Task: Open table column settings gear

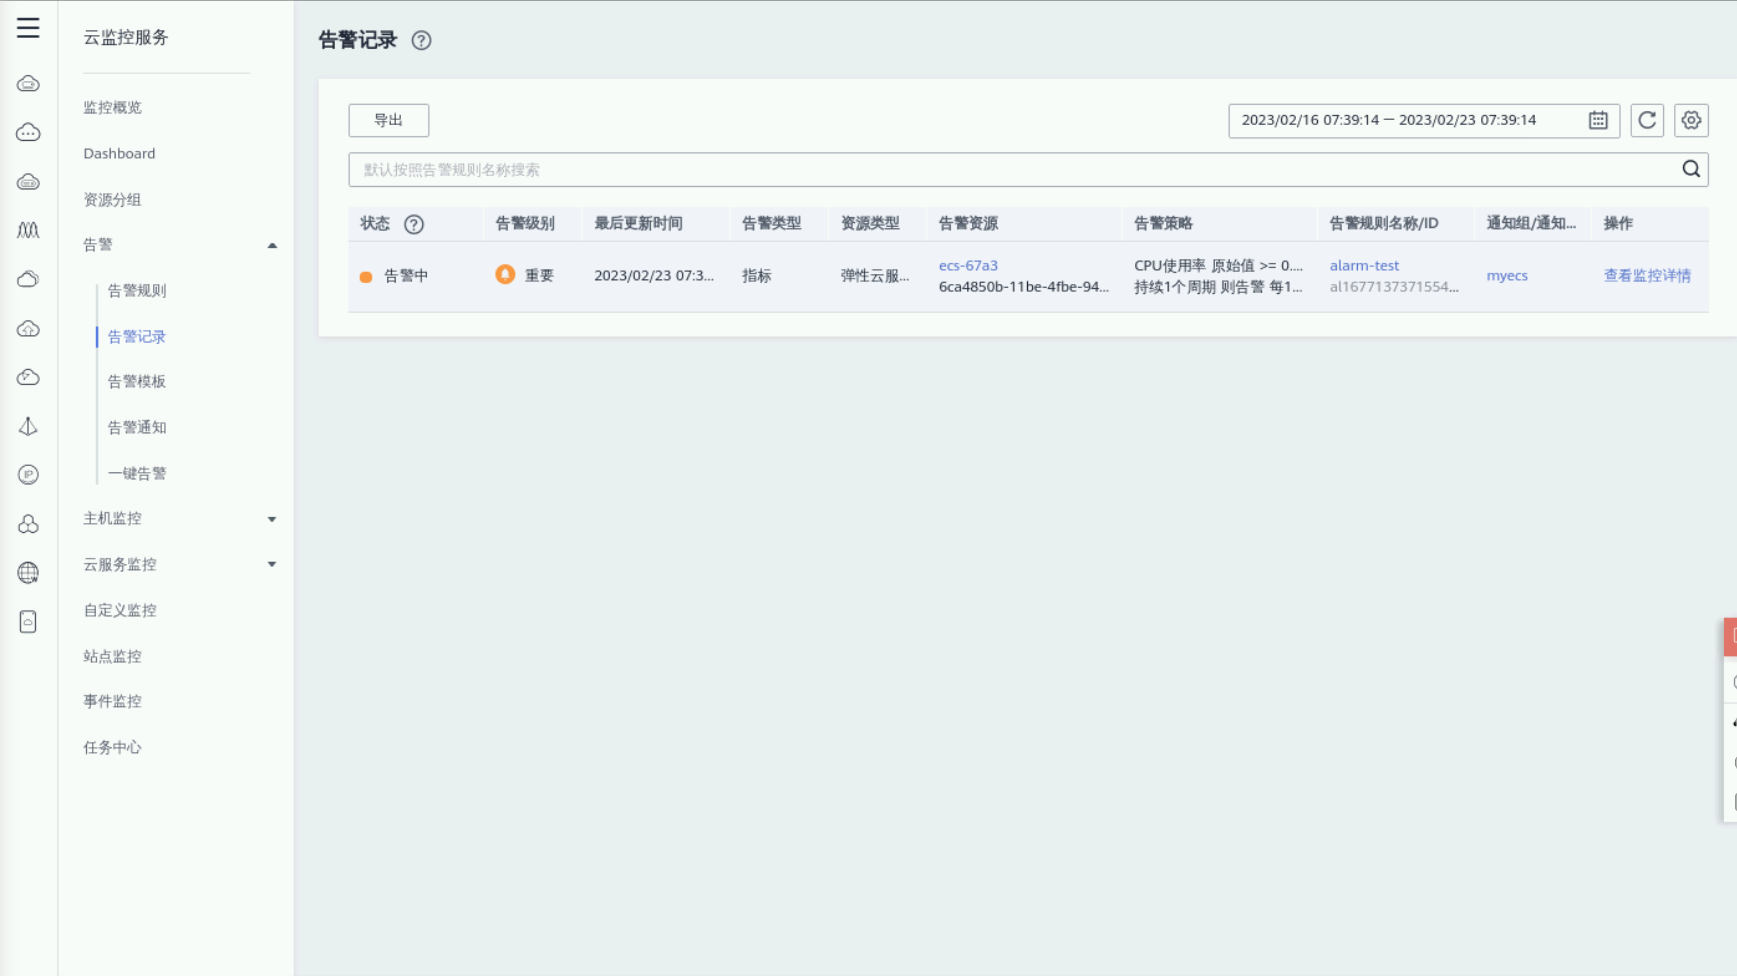Action: pyautogui.click(x=1691, y=120)
